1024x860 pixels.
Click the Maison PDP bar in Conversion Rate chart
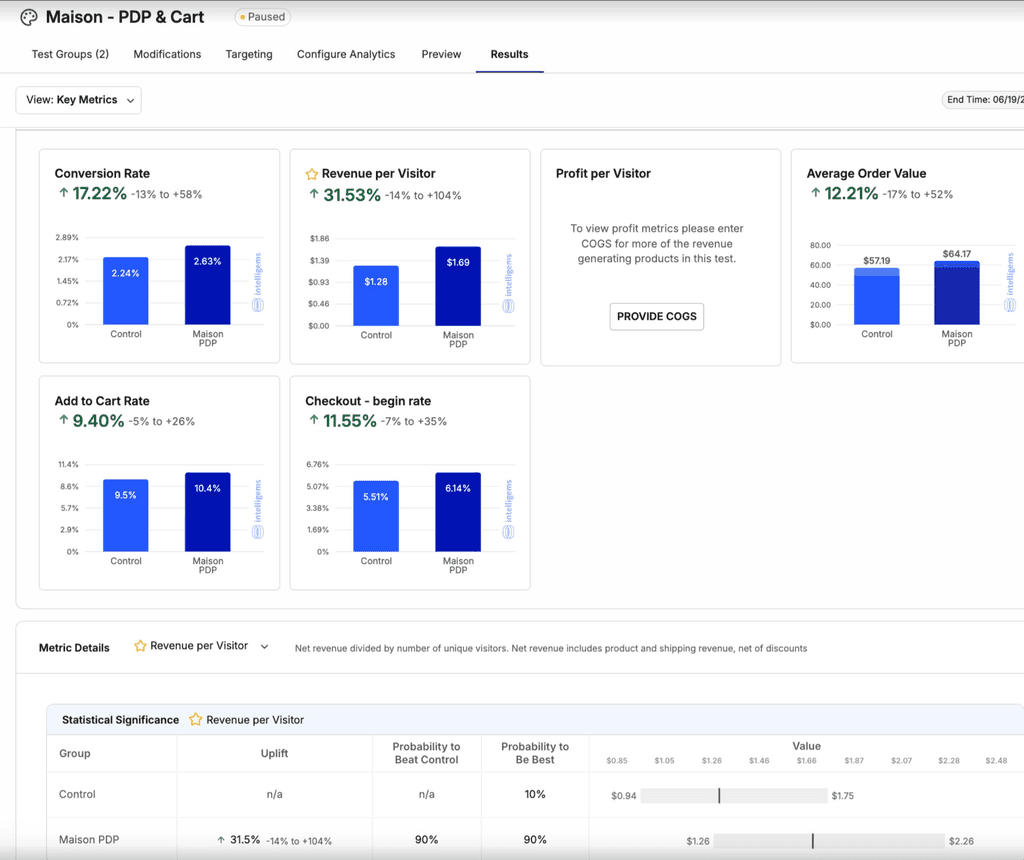(208, 285)
